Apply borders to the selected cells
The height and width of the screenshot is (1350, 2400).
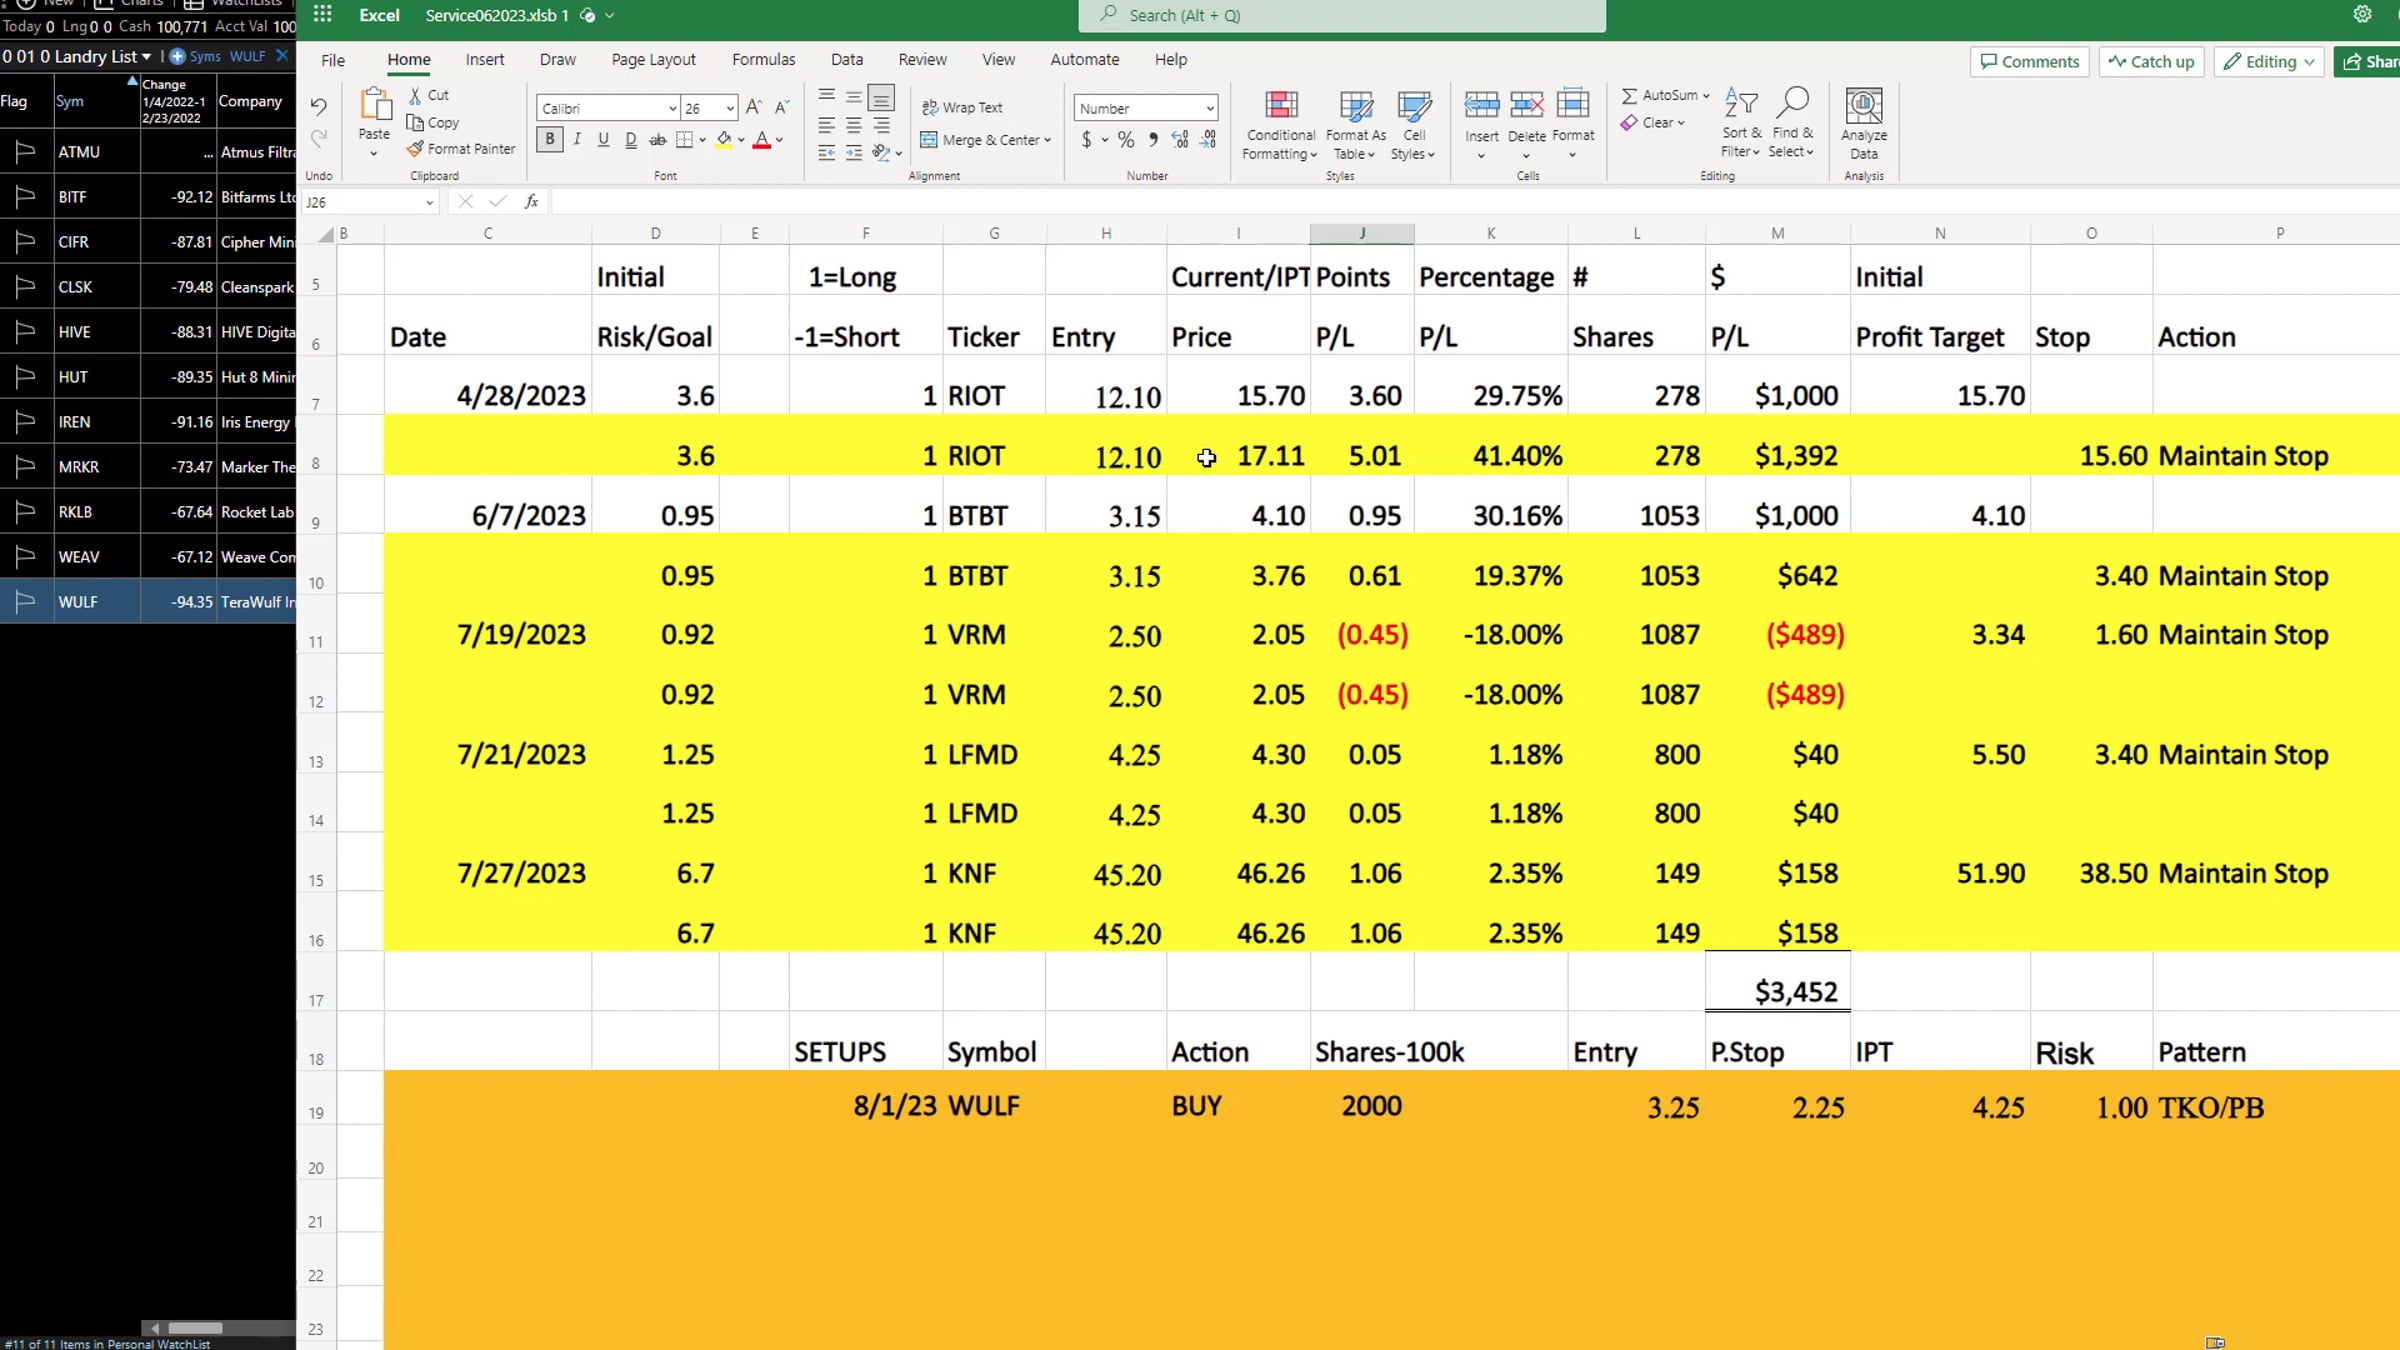point(684,140)
